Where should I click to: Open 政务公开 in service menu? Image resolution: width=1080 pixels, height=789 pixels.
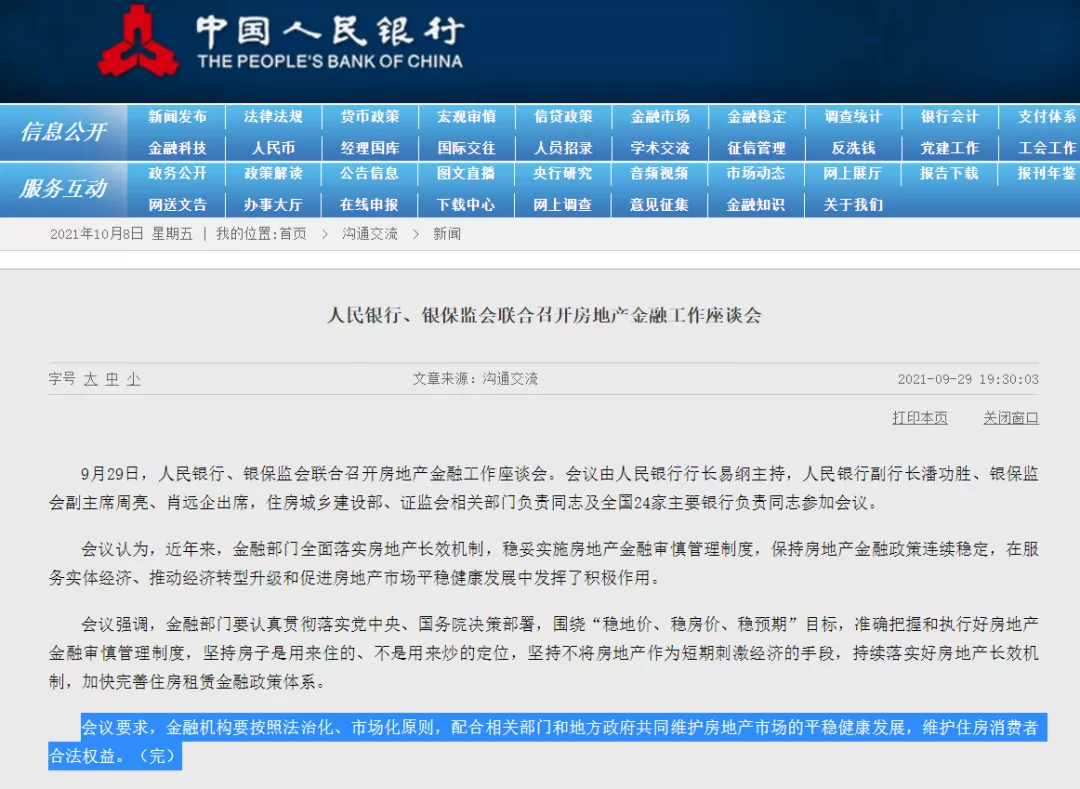click(177, 173)
